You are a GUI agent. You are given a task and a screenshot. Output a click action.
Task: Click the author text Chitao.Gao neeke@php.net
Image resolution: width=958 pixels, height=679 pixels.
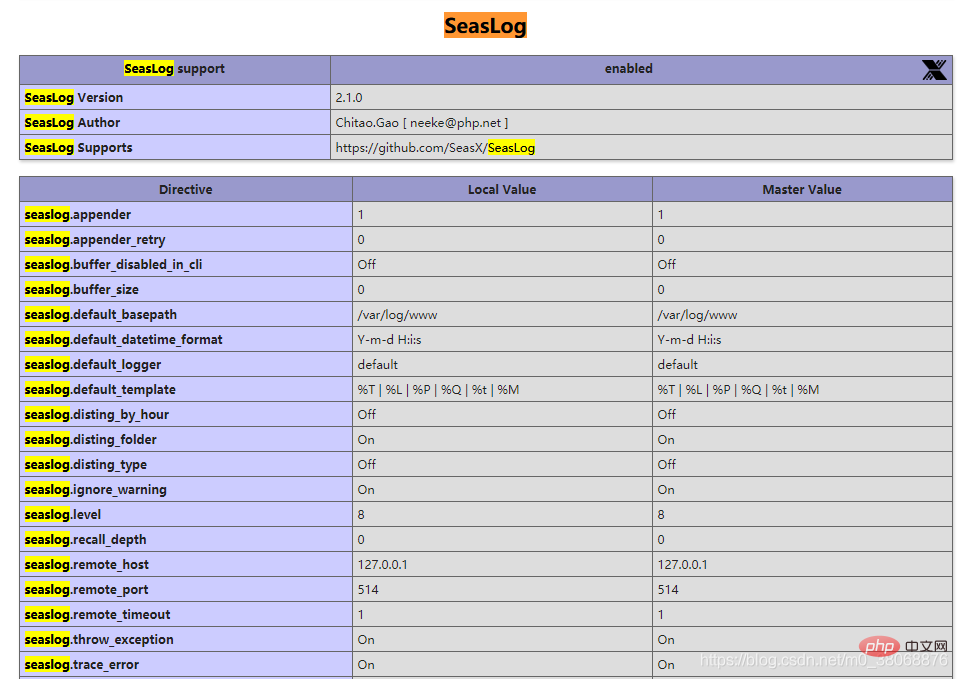pyautogui.click(x=422, y=123)
